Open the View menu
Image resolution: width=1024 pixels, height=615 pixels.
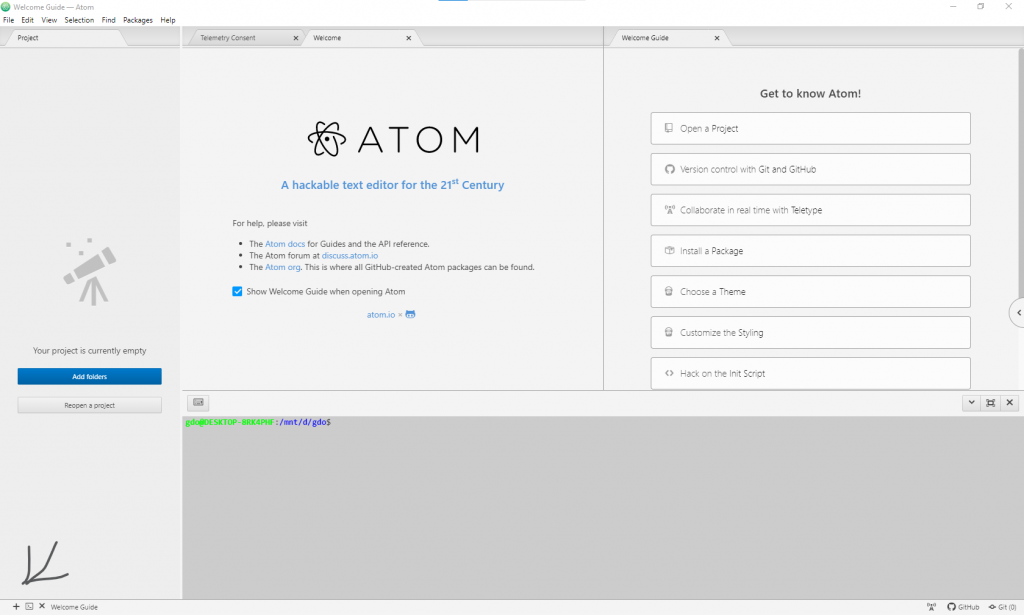pos(49,20)
